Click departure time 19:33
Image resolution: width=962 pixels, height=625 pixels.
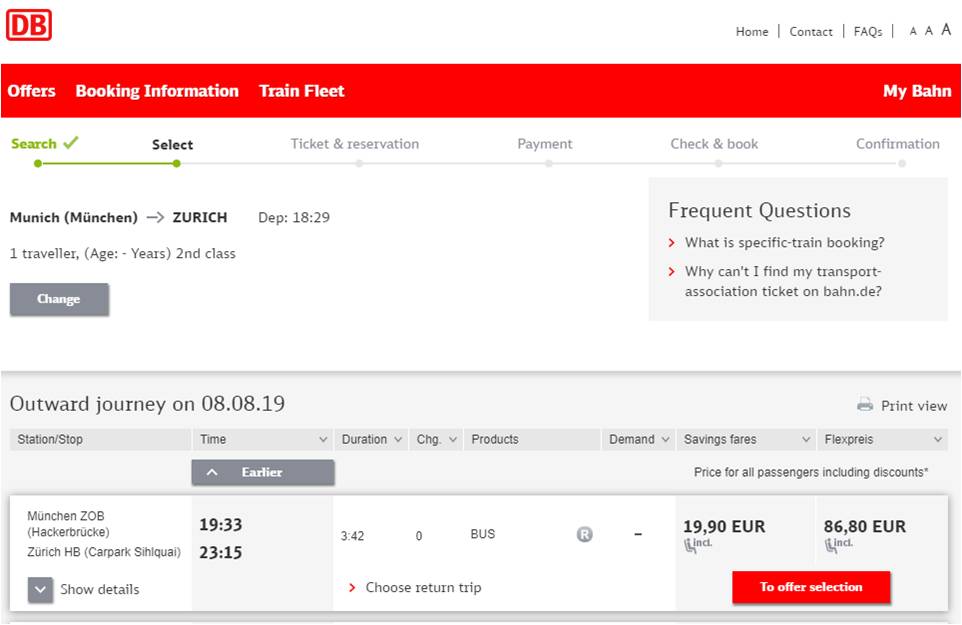(x=220, y=525)
